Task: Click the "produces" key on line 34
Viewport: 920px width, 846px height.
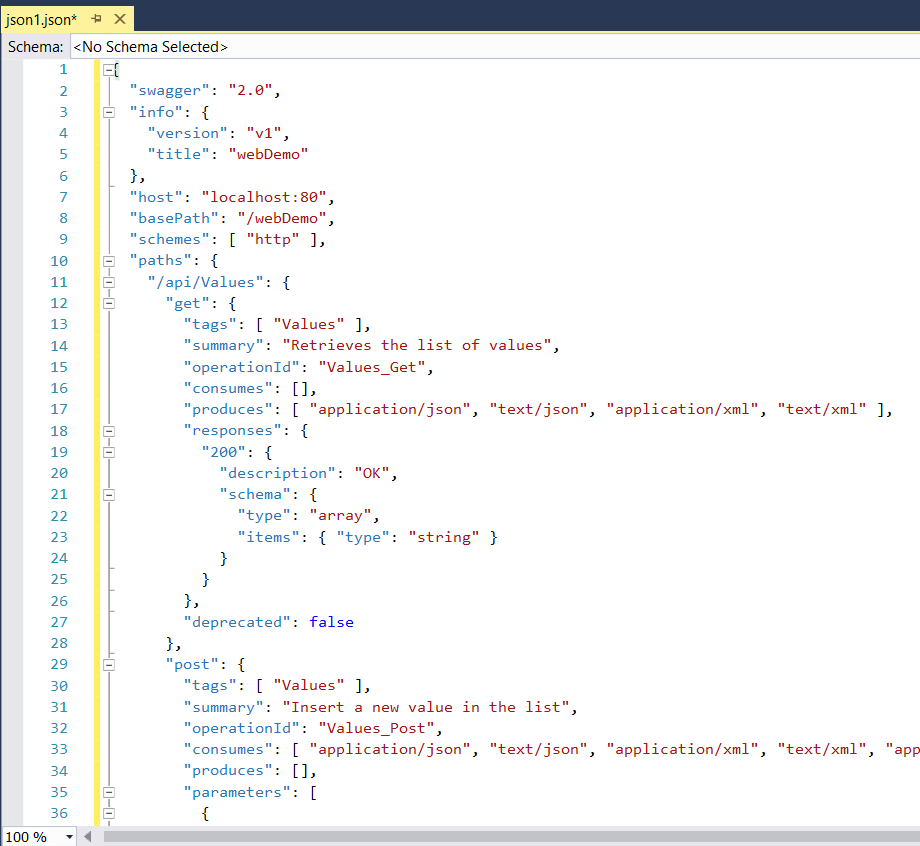Action: point(228,771)
